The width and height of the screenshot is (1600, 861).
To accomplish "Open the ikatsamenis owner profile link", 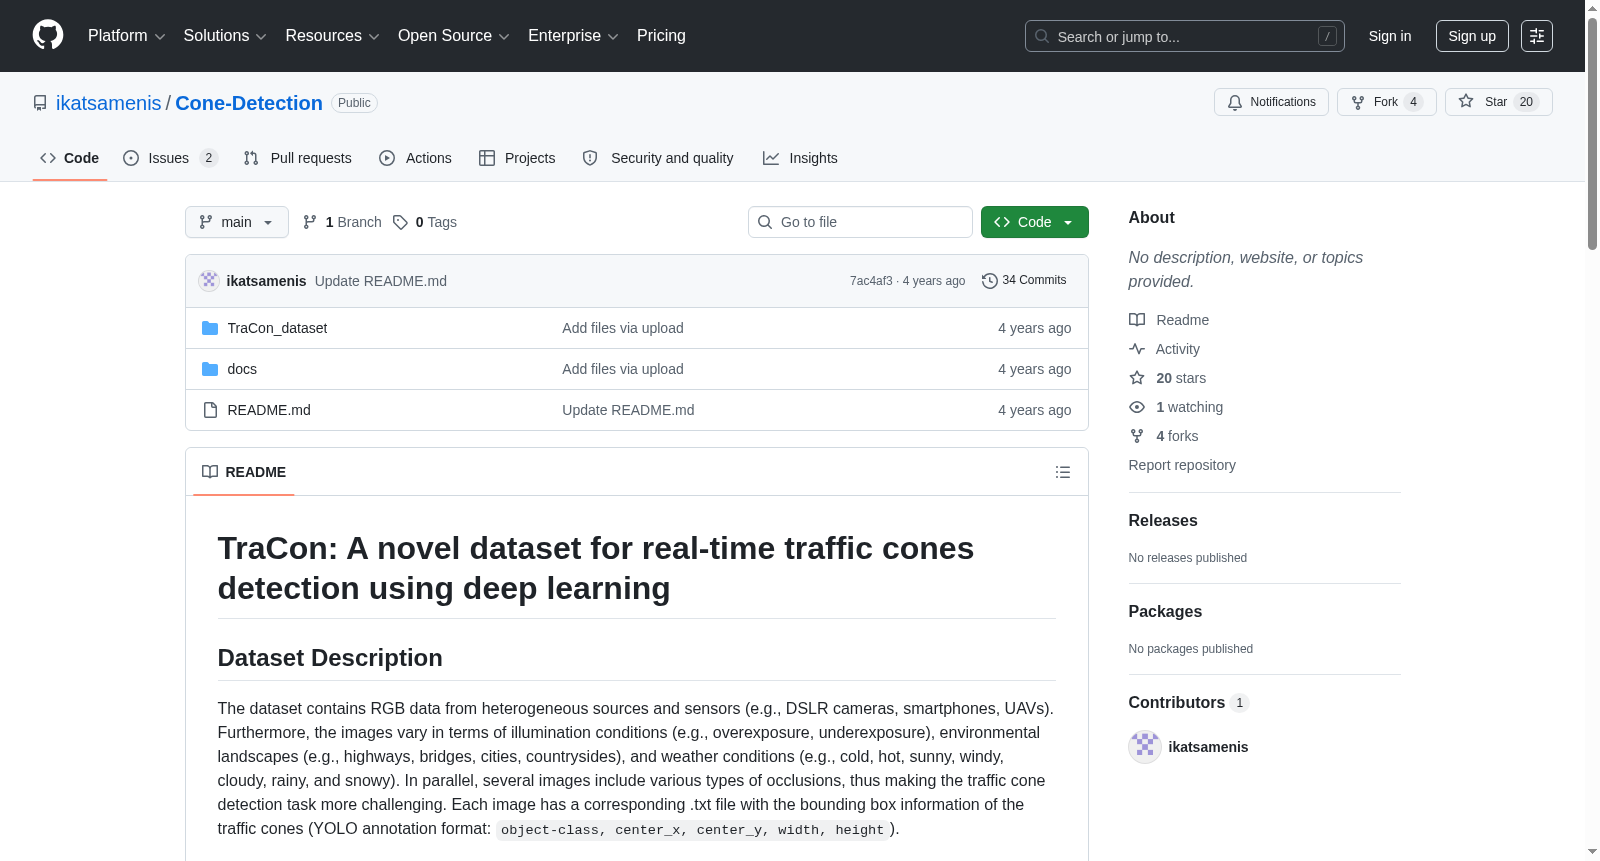I will pyautogui.click(x=108, y=103).
